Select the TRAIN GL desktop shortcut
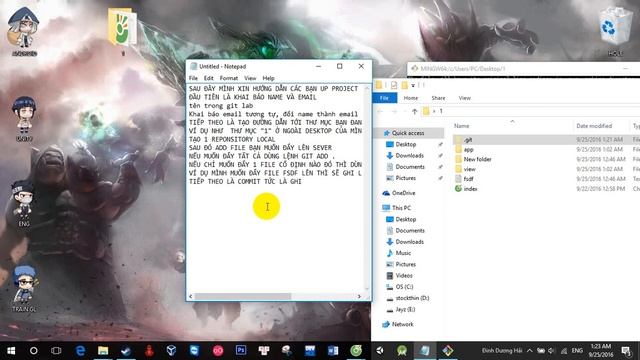This screenshot has width=640, height=360. (24, 289)
